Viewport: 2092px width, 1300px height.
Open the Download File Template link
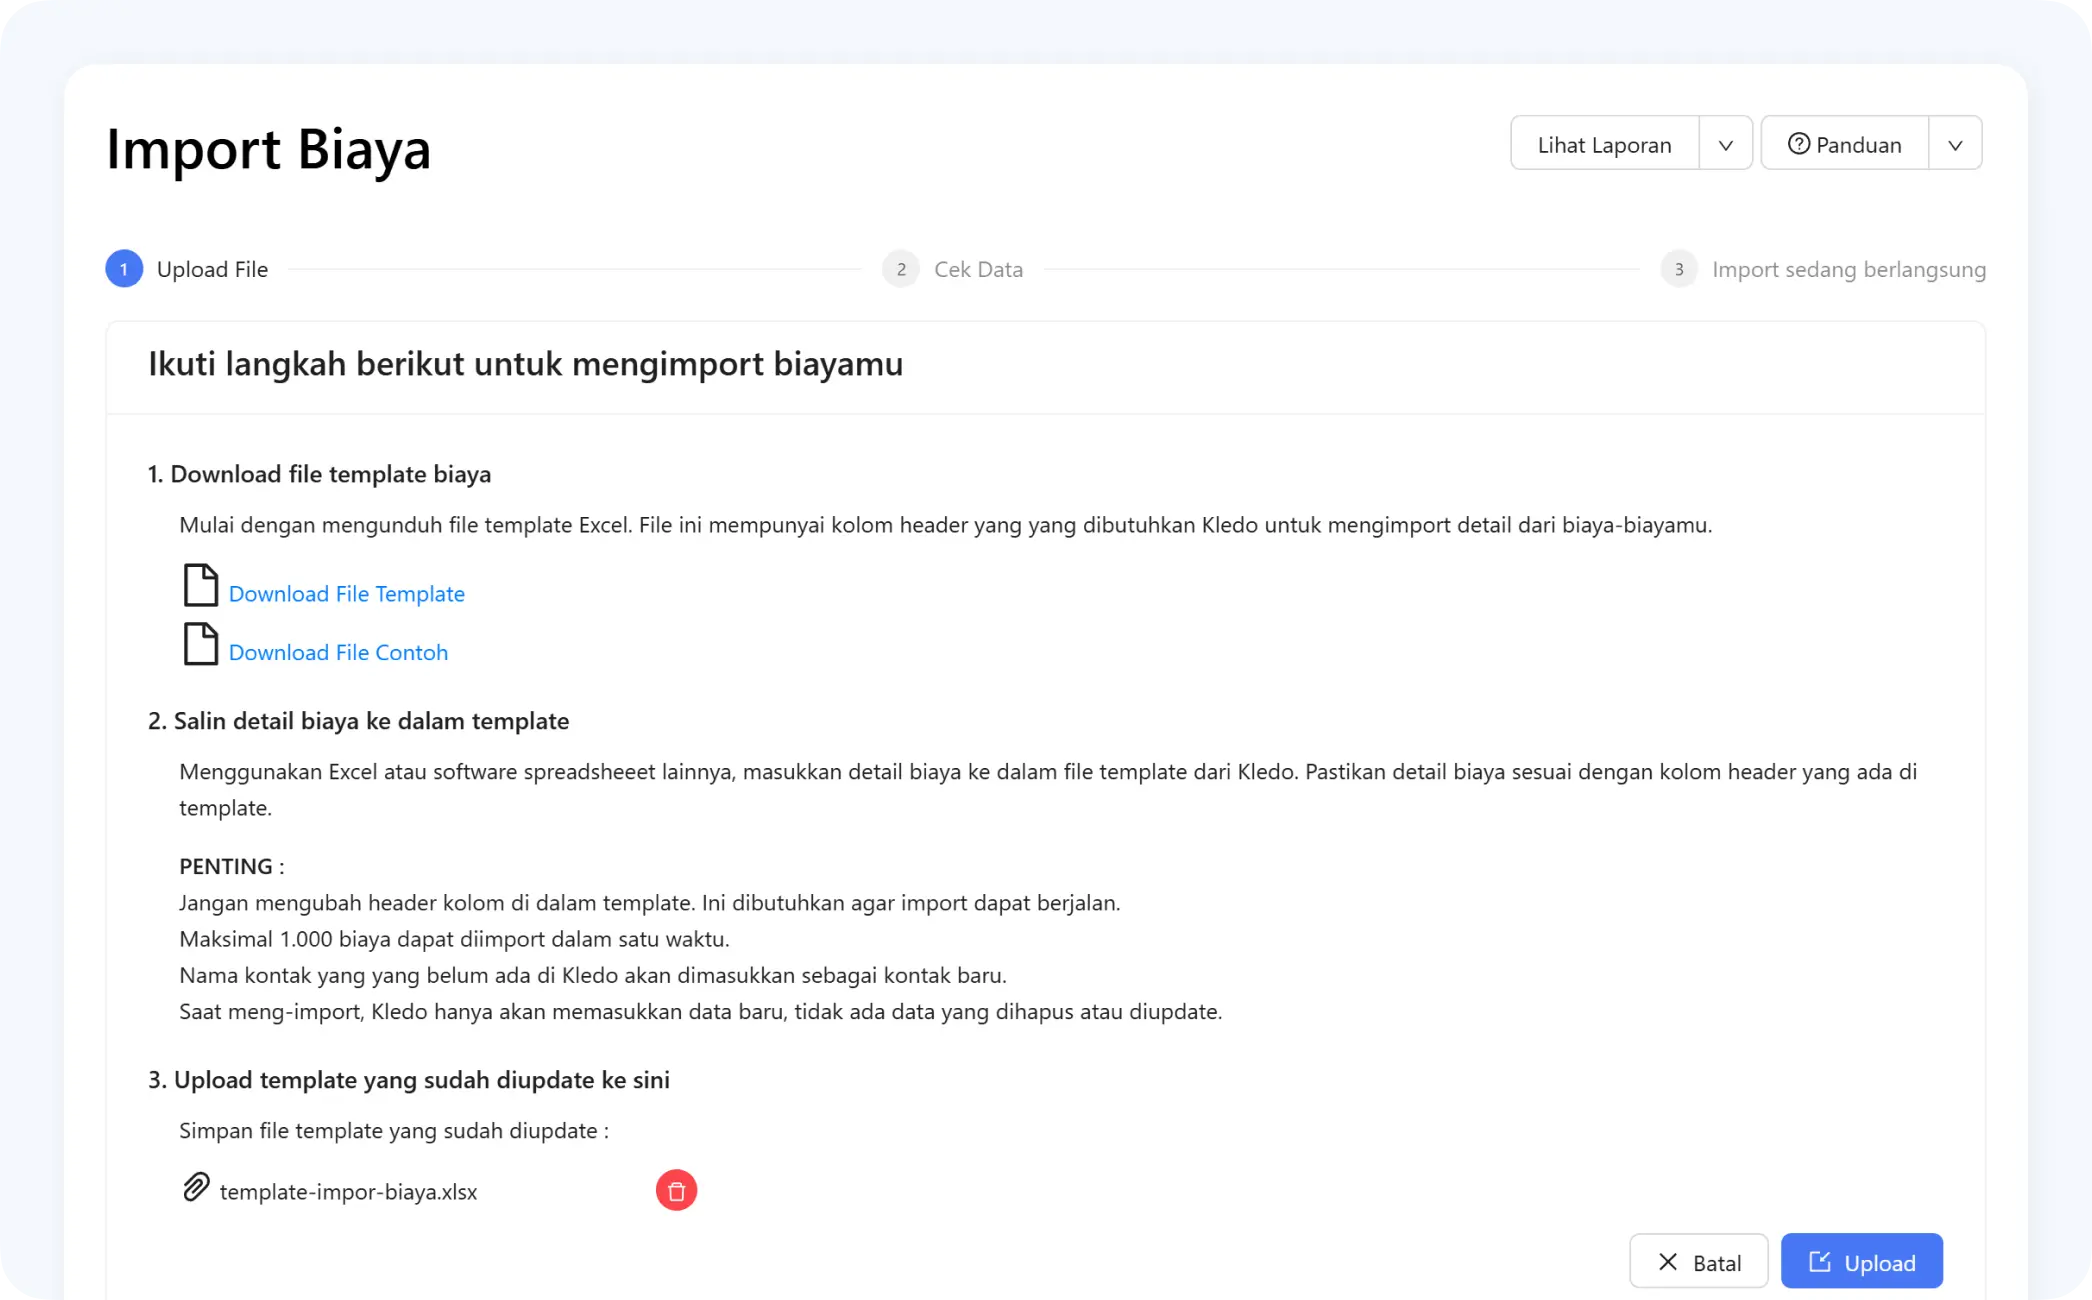346,594
